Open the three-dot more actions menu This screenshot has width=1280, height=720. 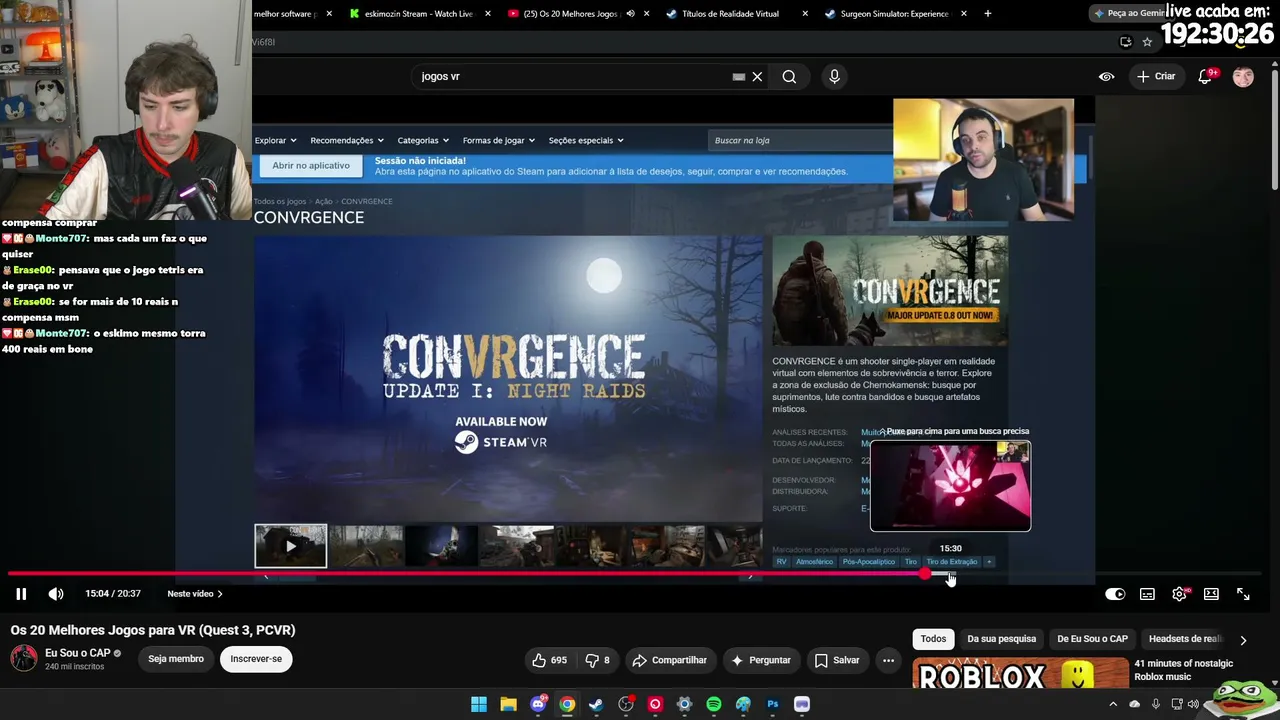tap(888, 660)
